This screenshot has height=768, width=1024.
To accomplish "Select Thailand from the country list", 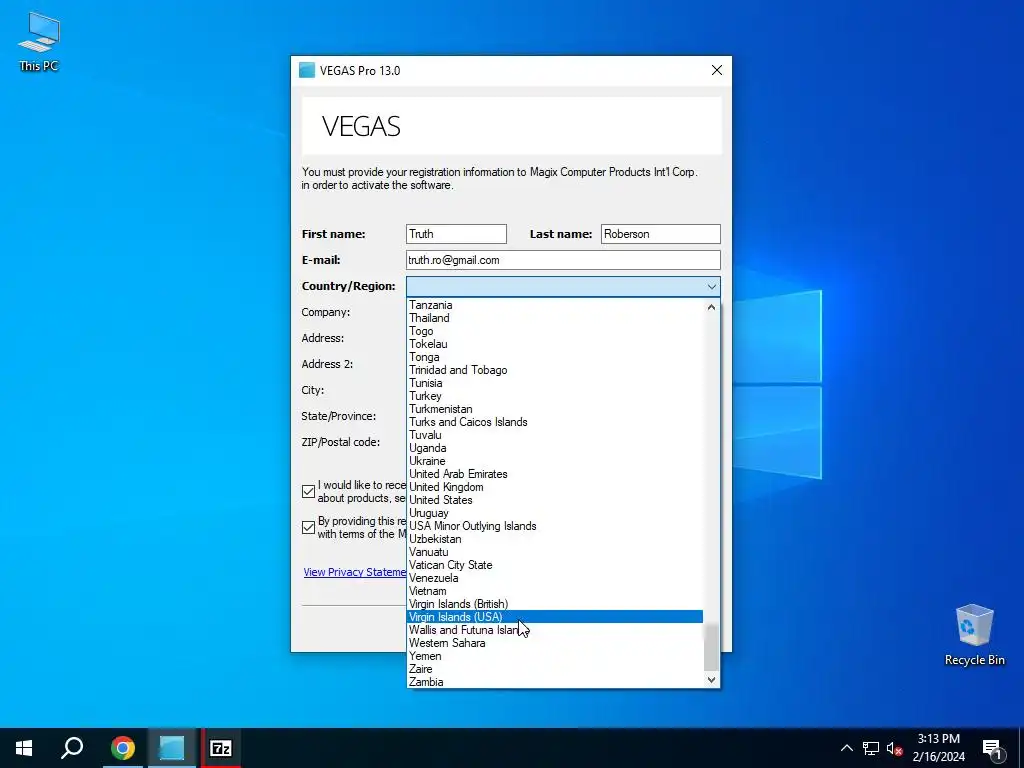I will click(555, 318).
